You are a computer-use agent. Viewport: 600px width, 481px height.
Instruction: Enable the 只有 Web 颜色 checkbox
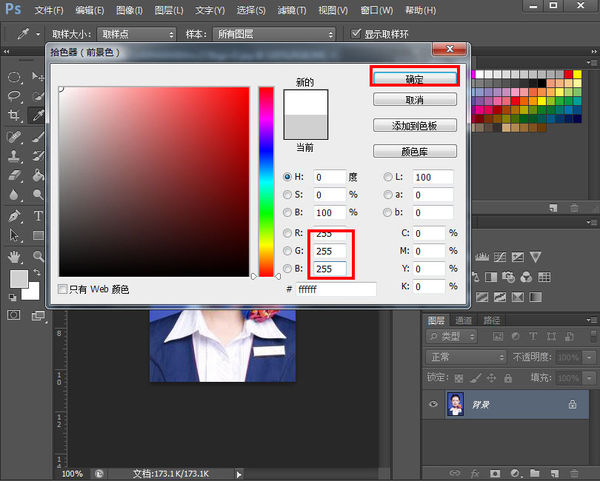(64, 289)
